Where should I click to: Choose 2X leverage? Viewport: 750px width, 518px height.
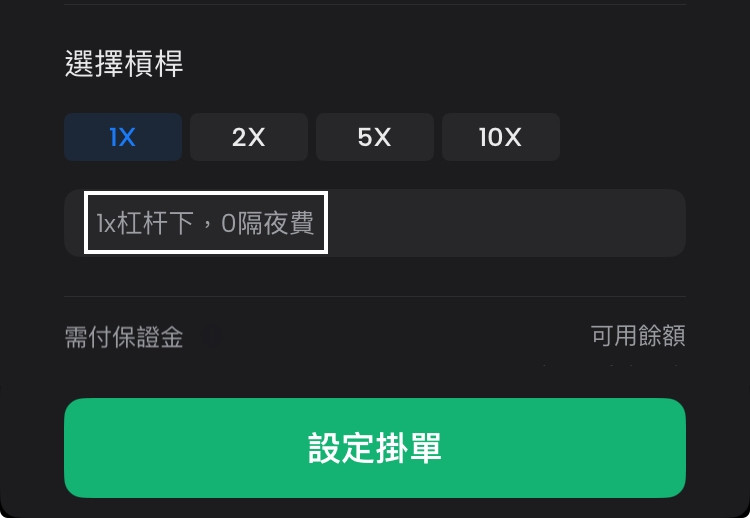249,137
